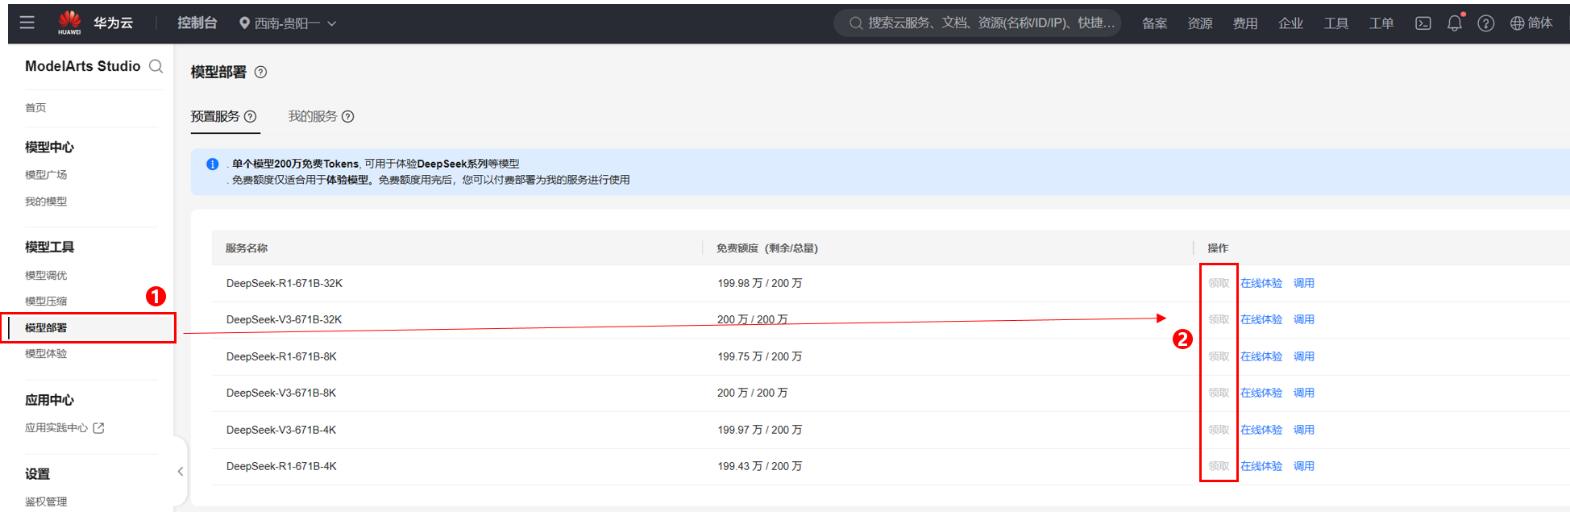Click the DeepSeek-R1-671B-32K service name
1570x512 pixels.
(284, 284)
